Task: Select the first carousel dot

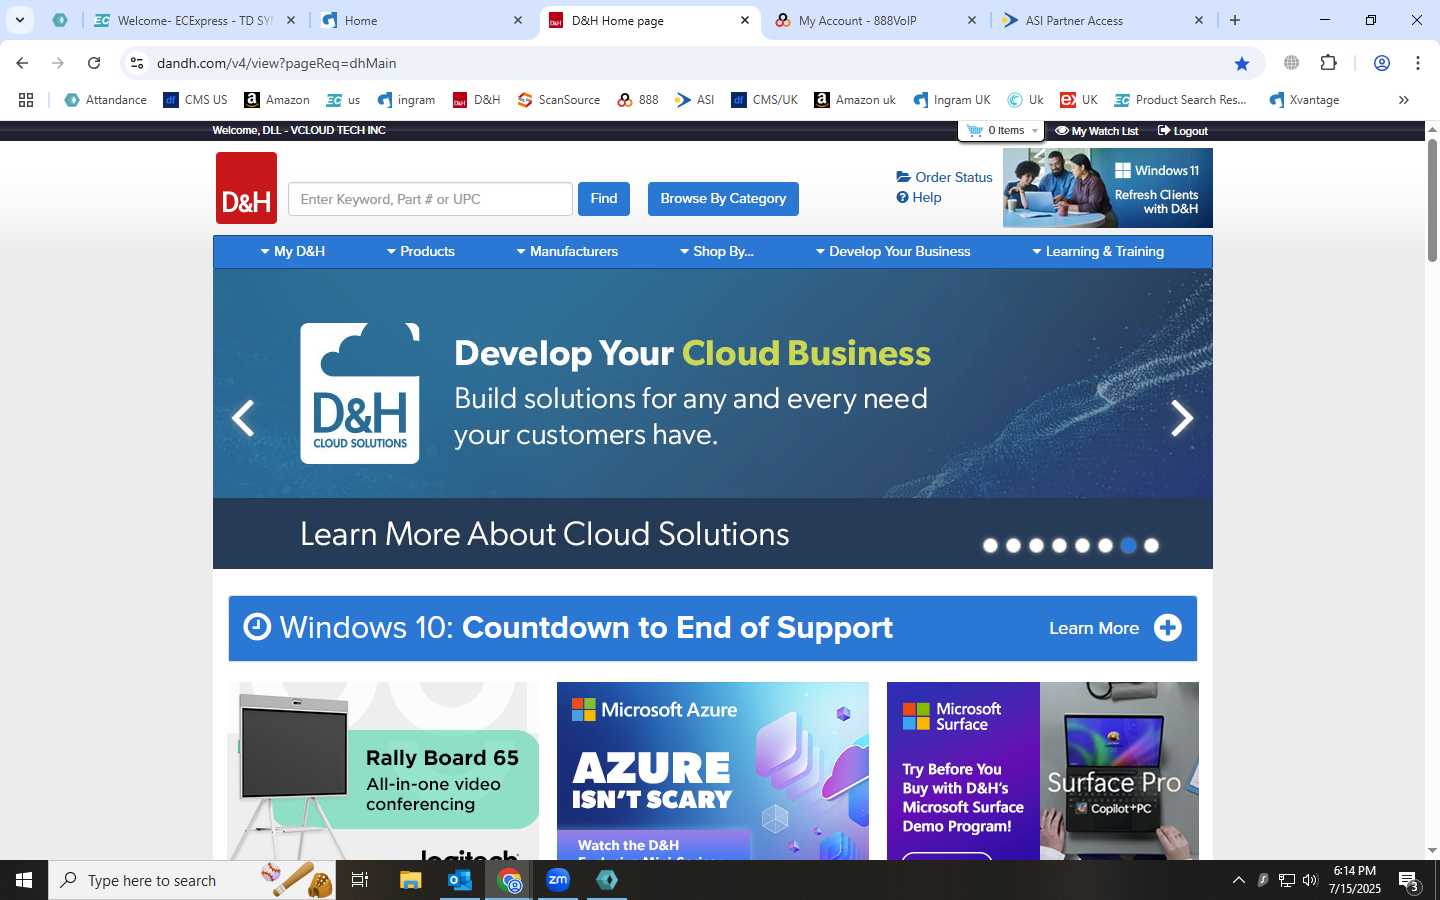Action: (x=990, y=545)
